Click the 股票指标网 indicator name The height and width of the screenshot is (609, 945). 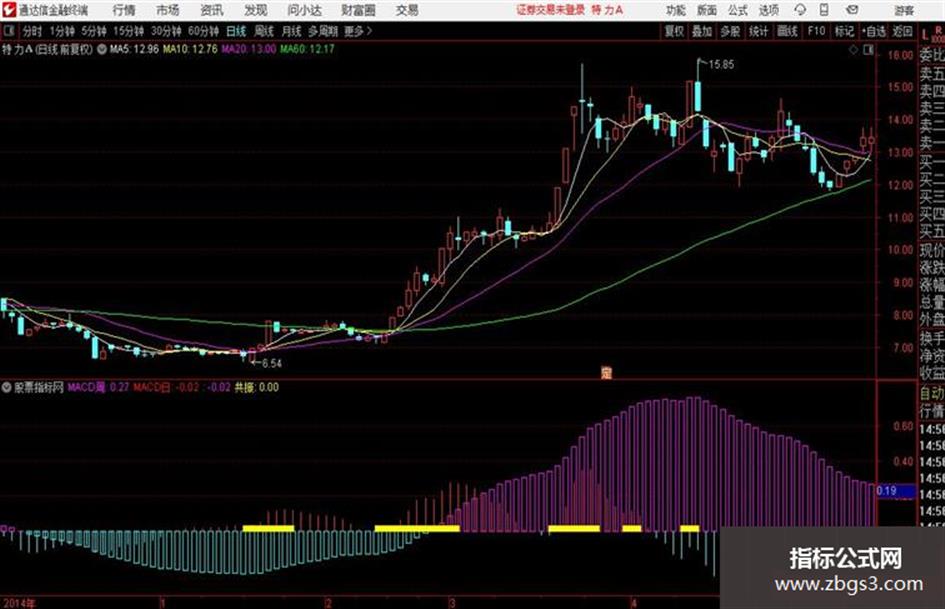tap(39, 387)
